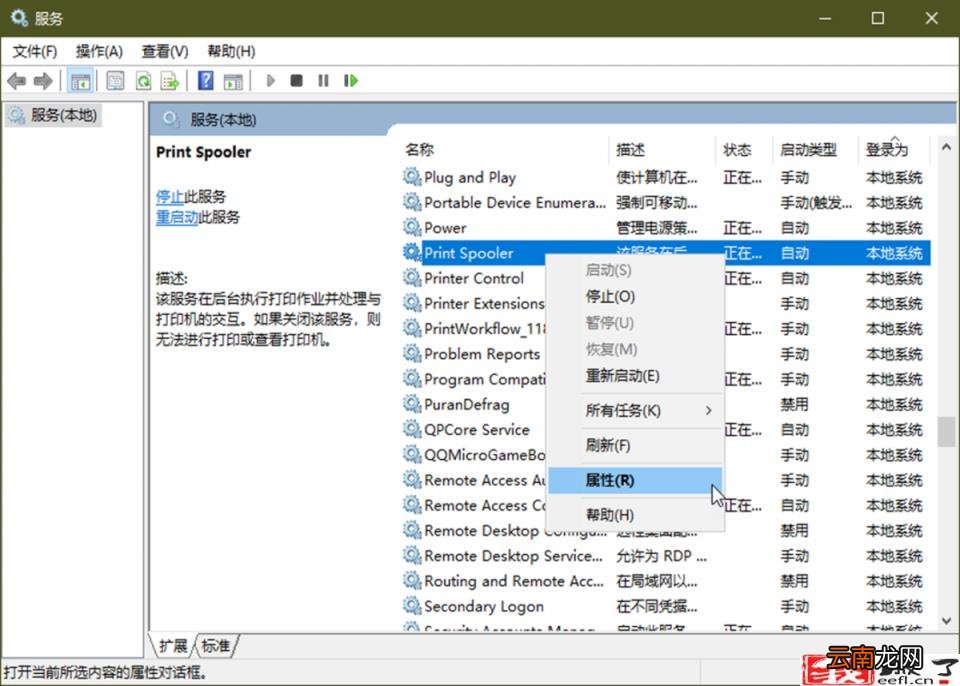
Task: Click the Restart service toolbar icon
Action: 351,81
